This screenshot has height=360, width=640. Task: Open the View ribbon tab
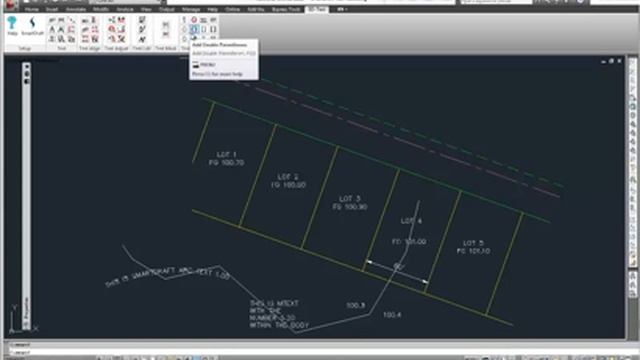click(x=146, y=9)
